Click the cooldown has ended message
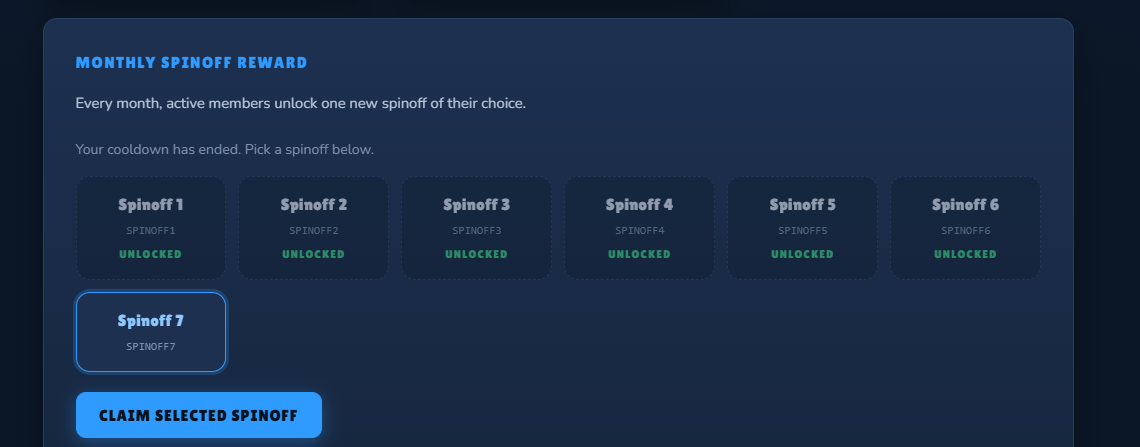The height and width of the screenshot is (447, 1140). pos(225,149)
